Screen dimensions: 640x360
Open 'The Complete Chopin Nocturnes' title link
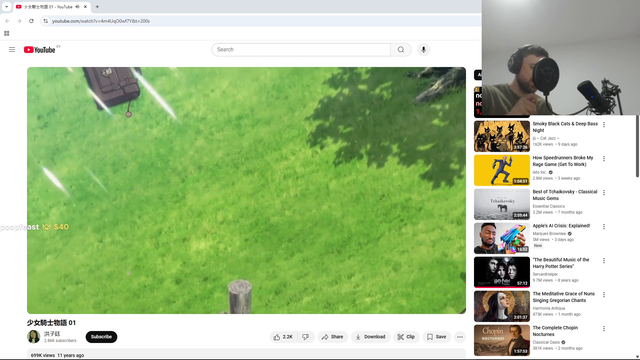tap(555, 331)
